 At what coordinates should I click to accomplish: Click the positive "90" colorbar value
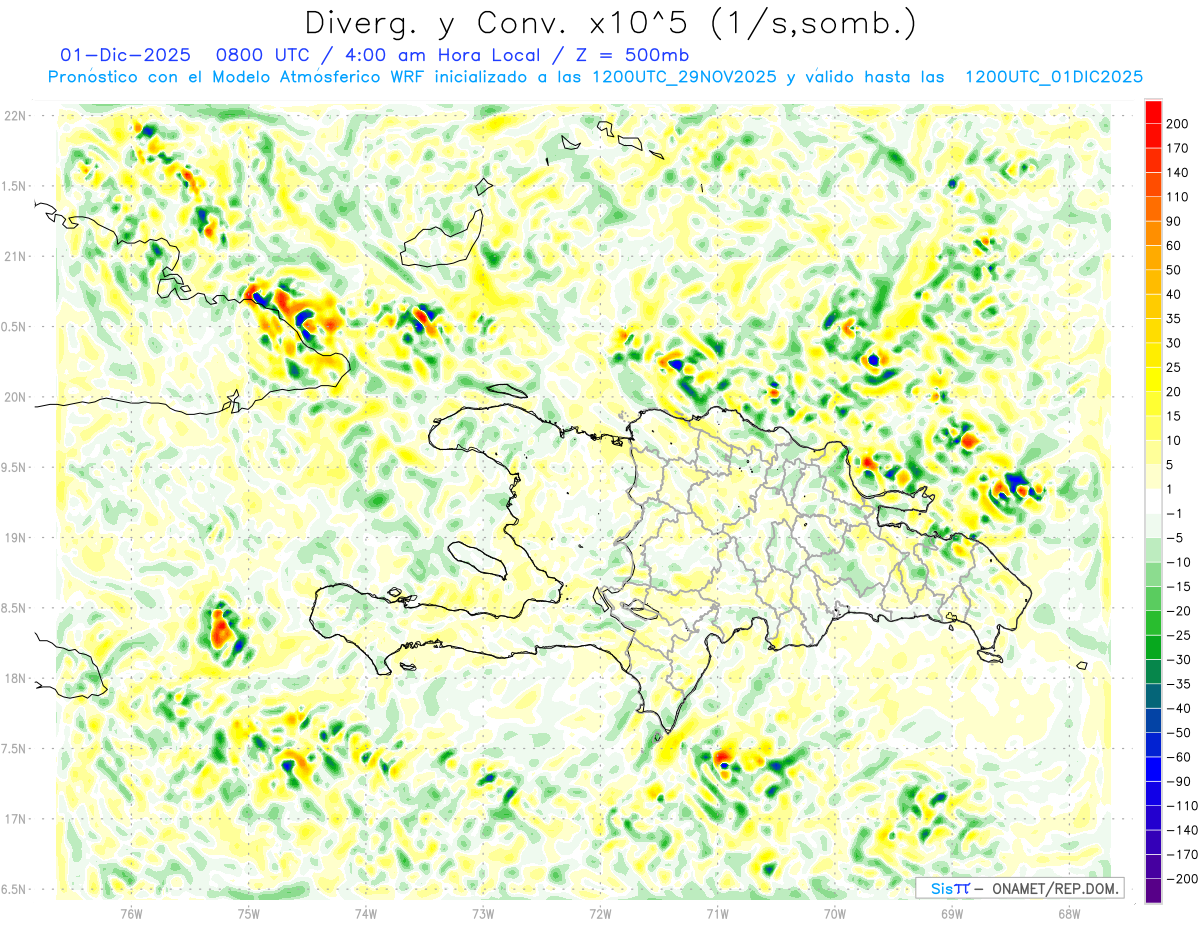coord(1174,222)
